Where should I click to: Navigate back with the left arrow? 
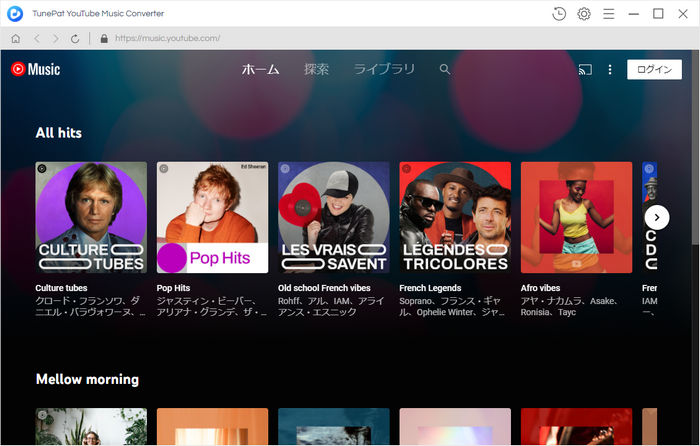click(37, 38)
